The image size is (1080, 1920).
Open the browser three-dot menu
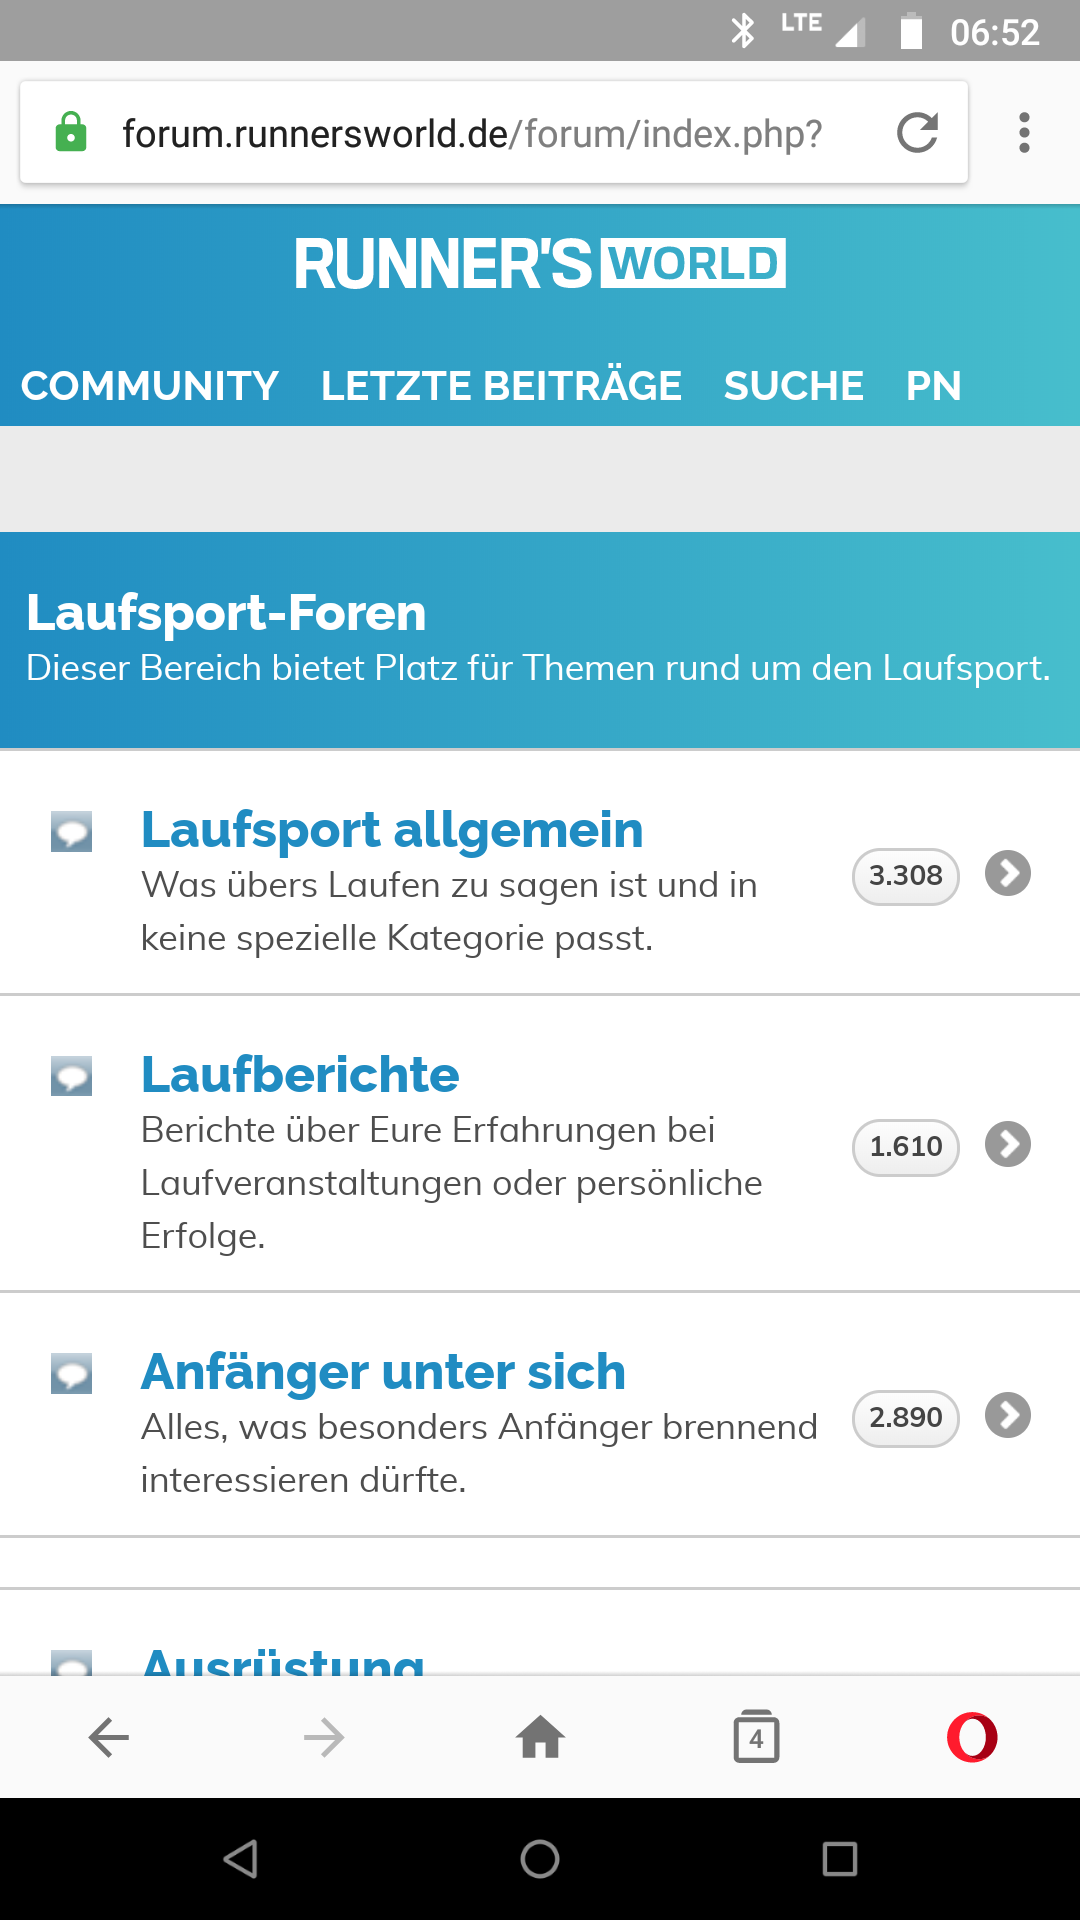click(1024, 133)
